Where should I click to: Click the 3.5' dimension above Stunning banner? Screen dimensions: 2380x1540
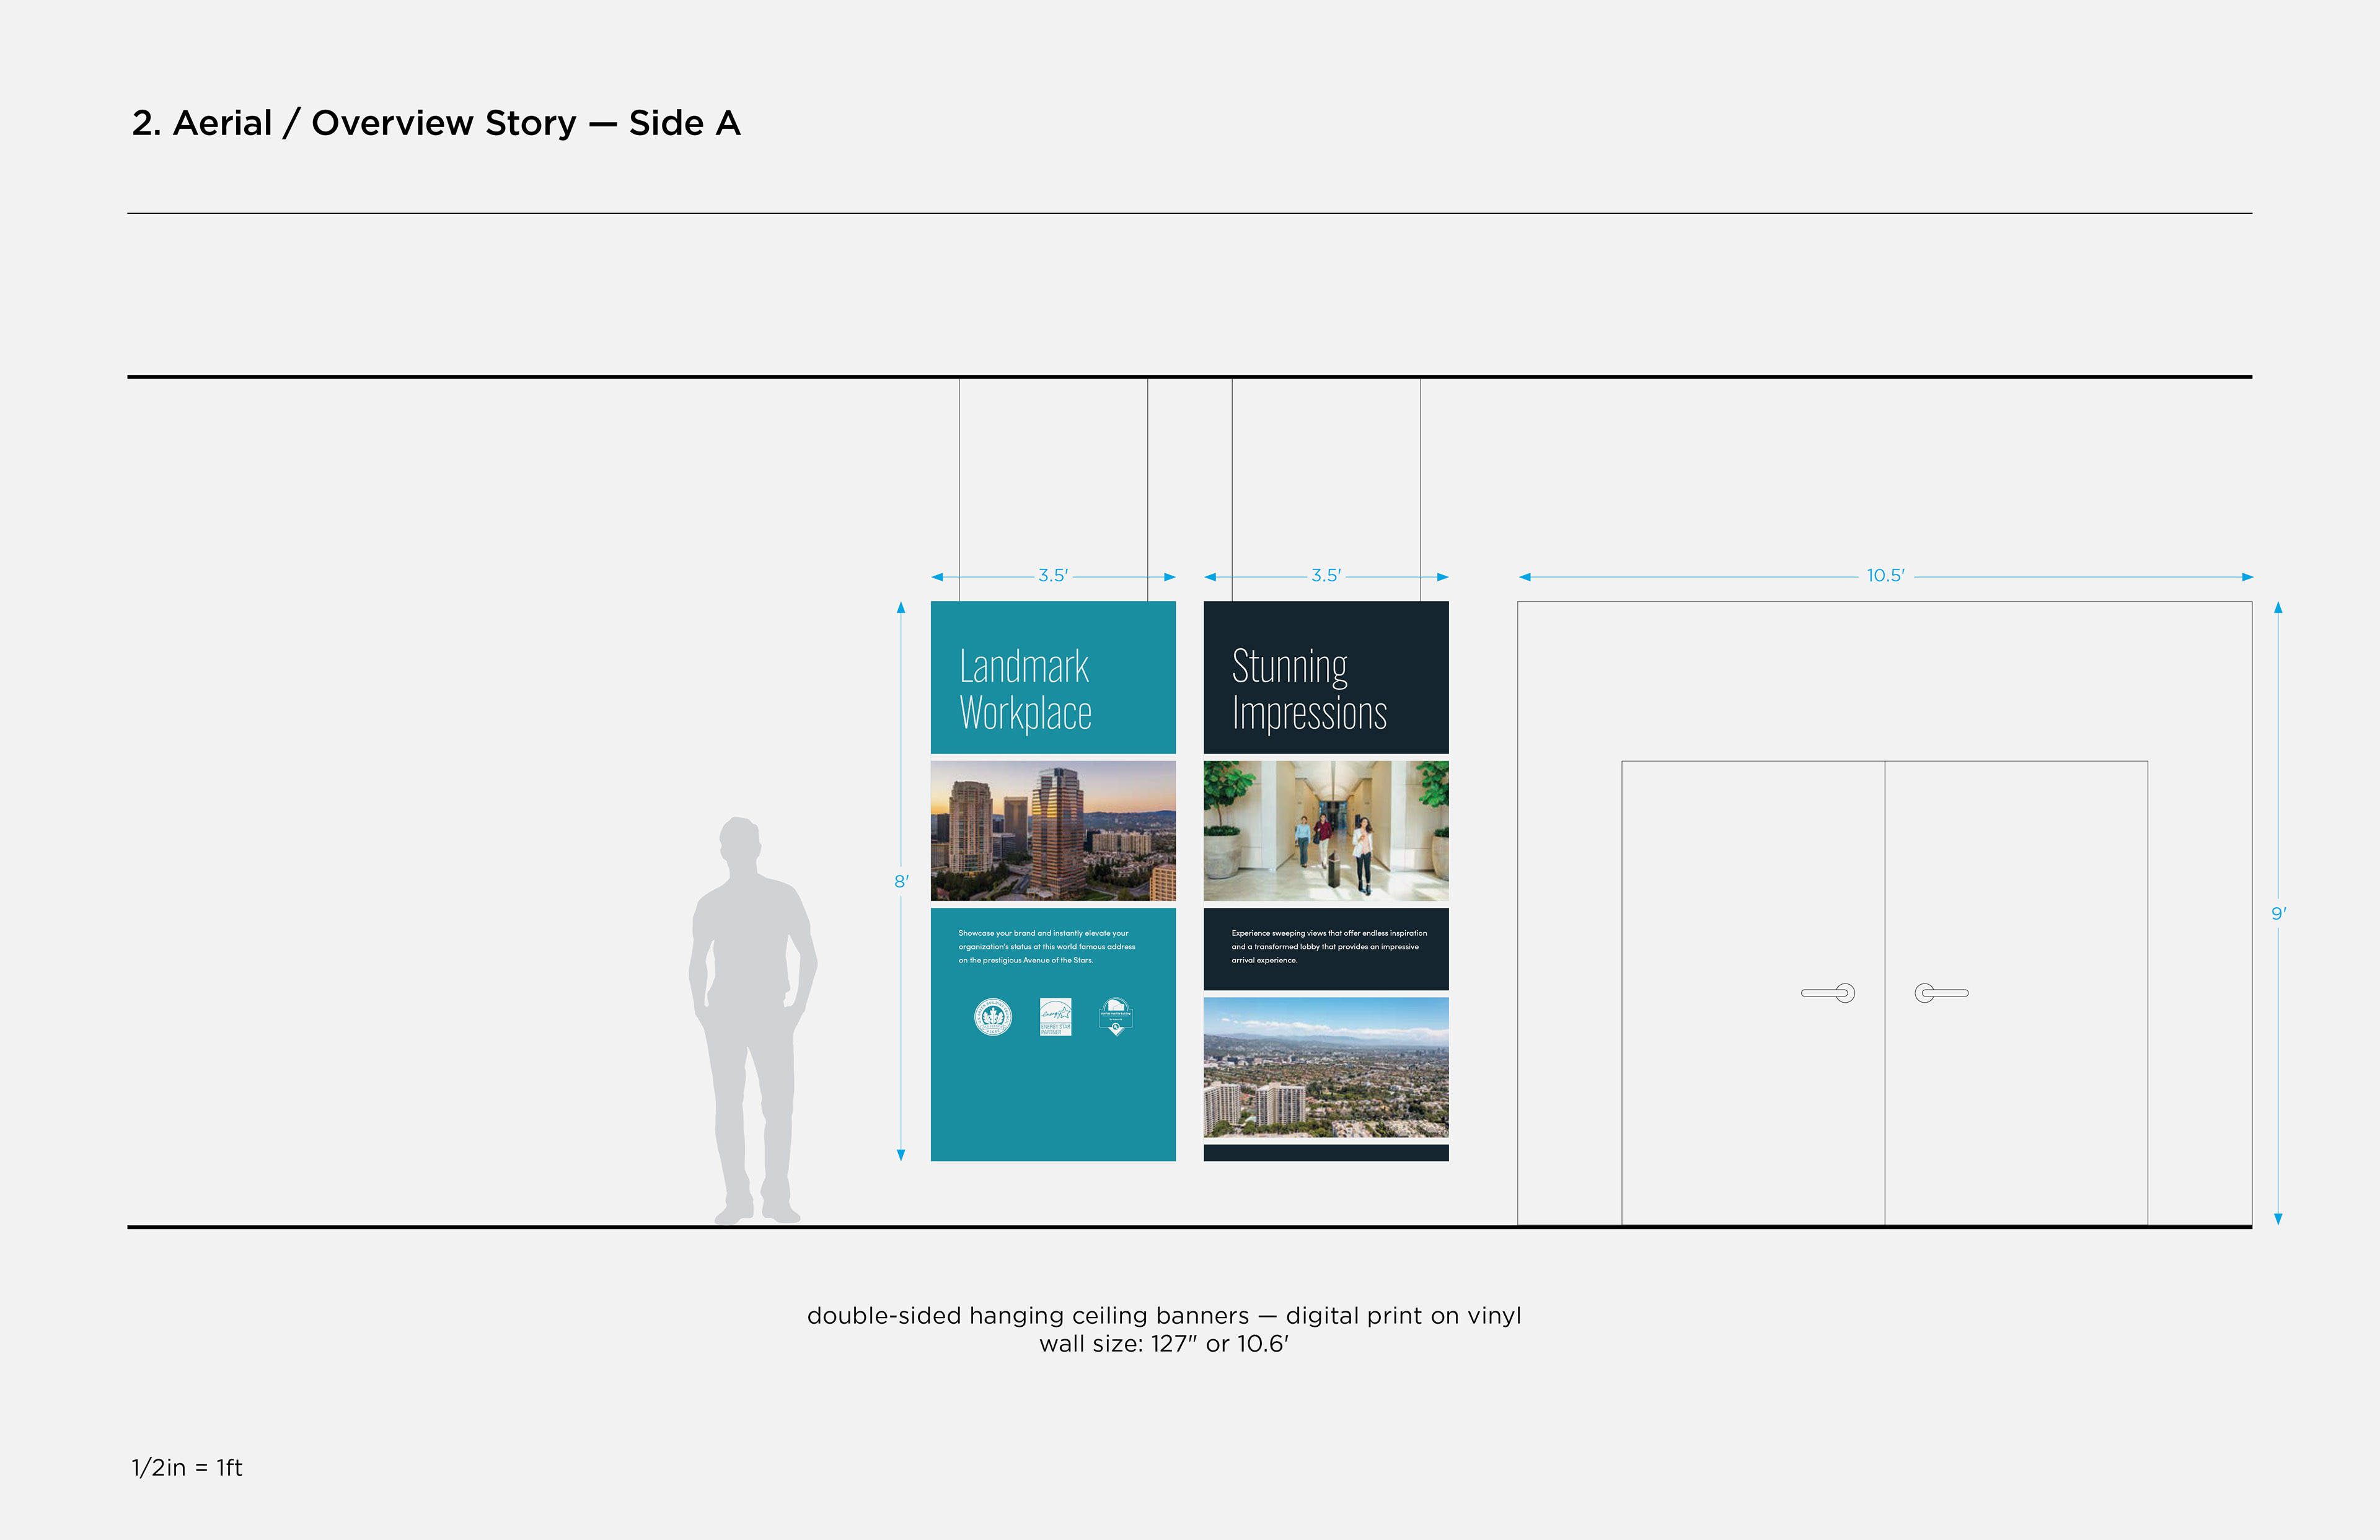click(x=1326, y=576)
